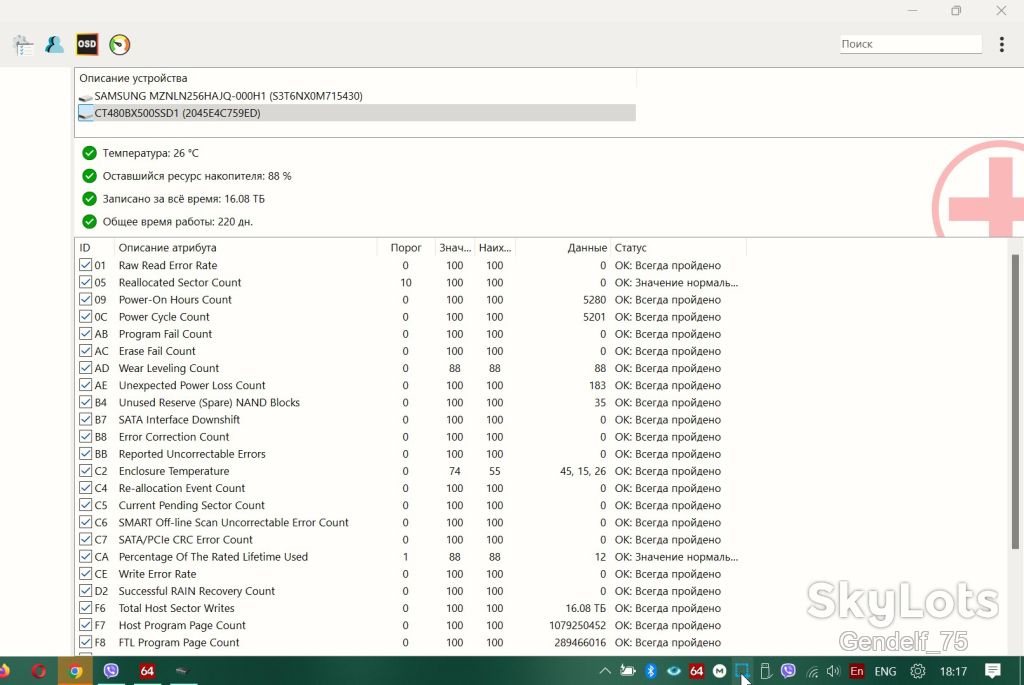Uncheck the Raw Read Error Rate checkbox
The image size is (1024, 685).
pyautogui.click(x=86, y=265)
